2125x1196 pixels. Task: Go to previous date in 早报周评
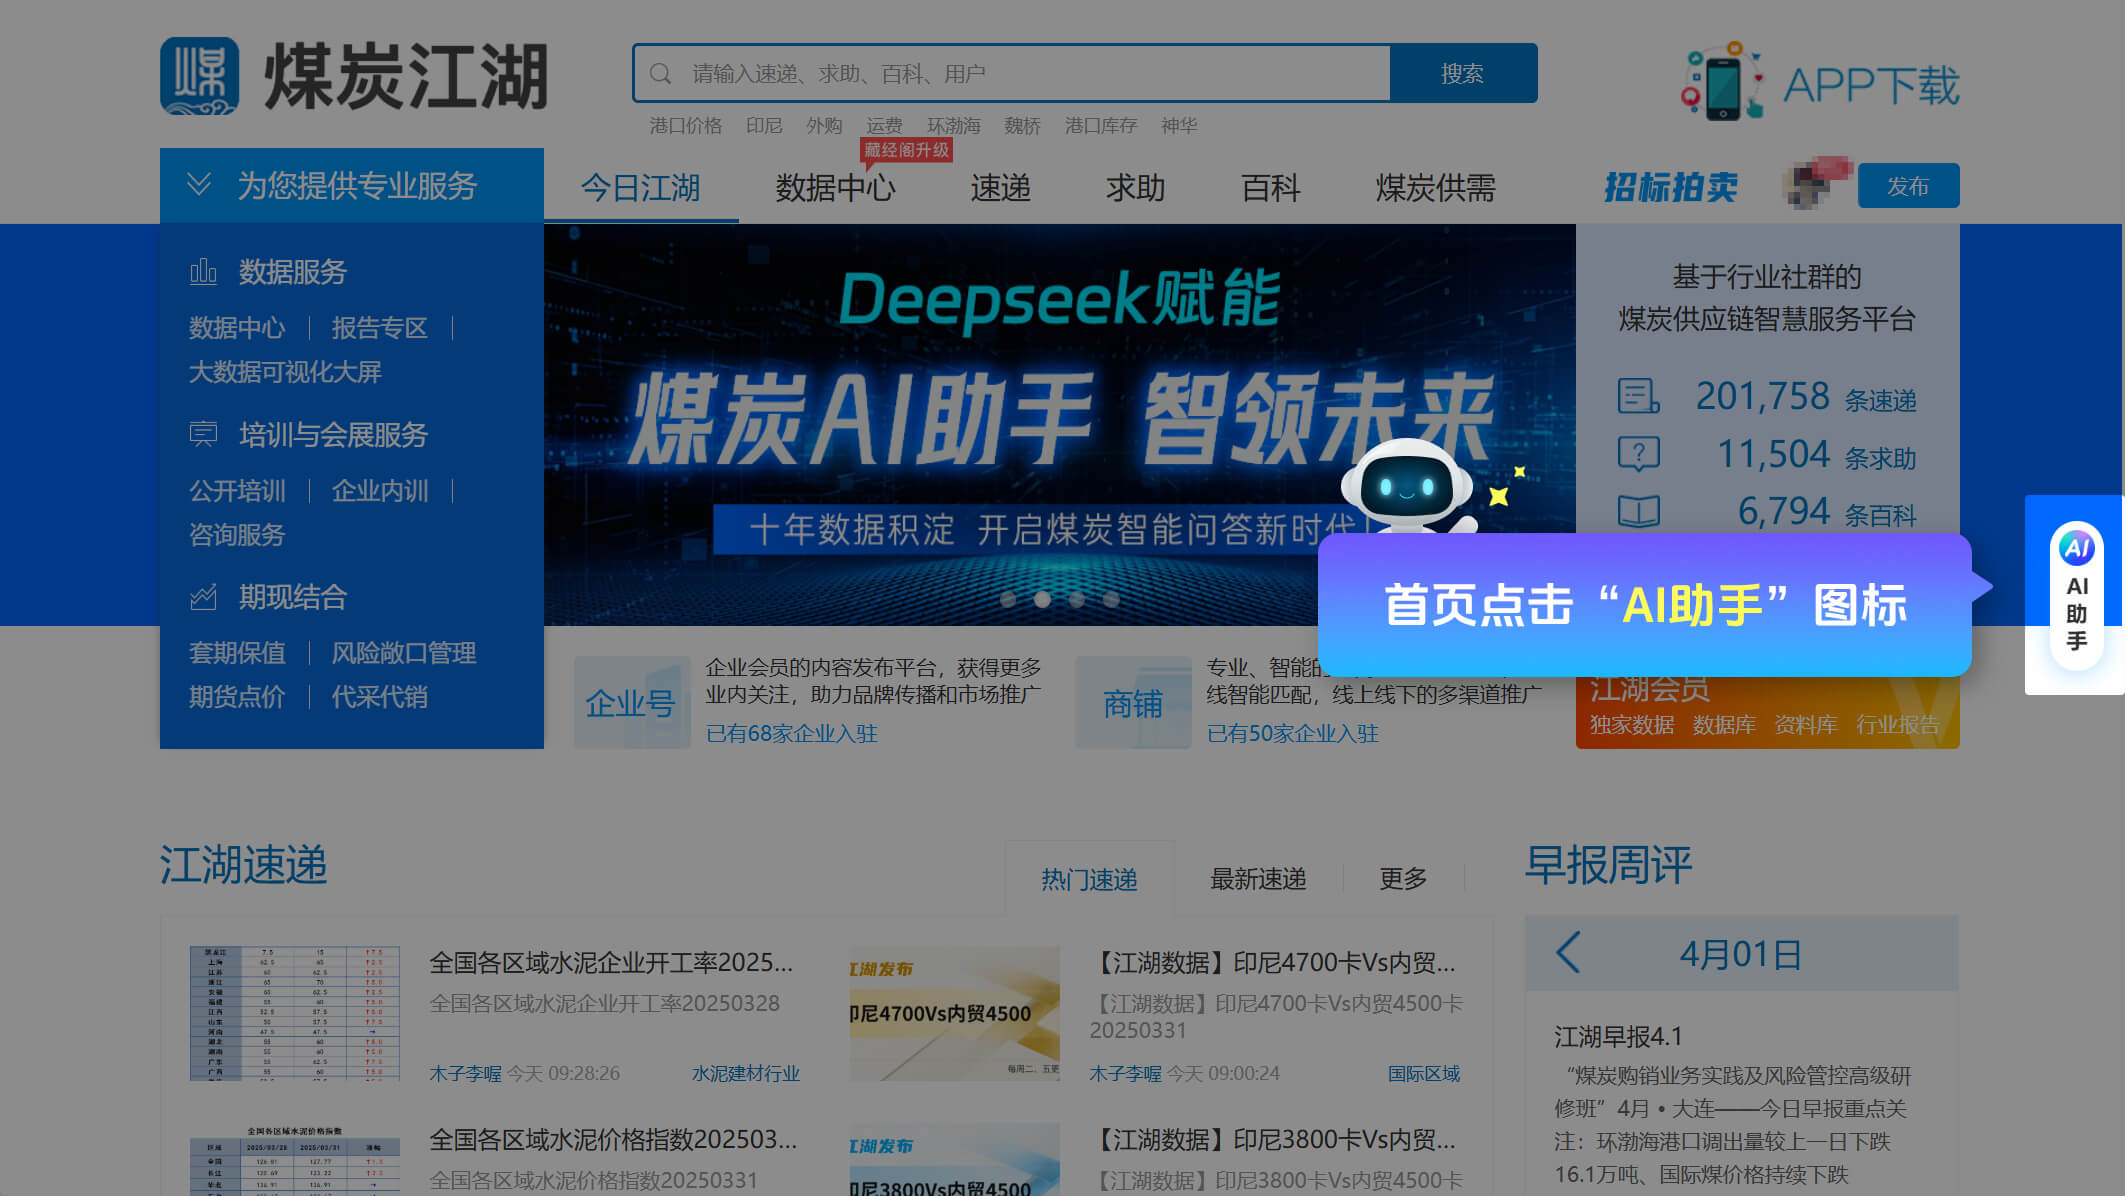click(1568, 953)
